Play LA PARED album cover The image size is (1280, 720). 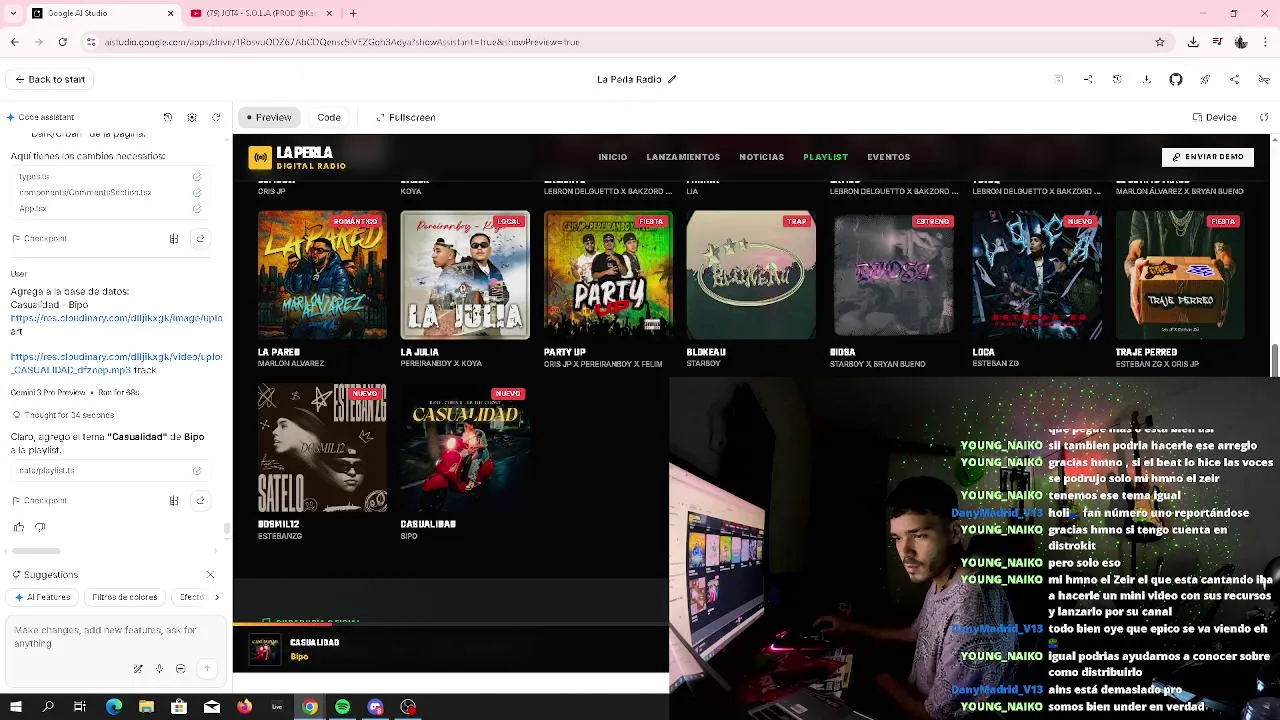(322, 275)
